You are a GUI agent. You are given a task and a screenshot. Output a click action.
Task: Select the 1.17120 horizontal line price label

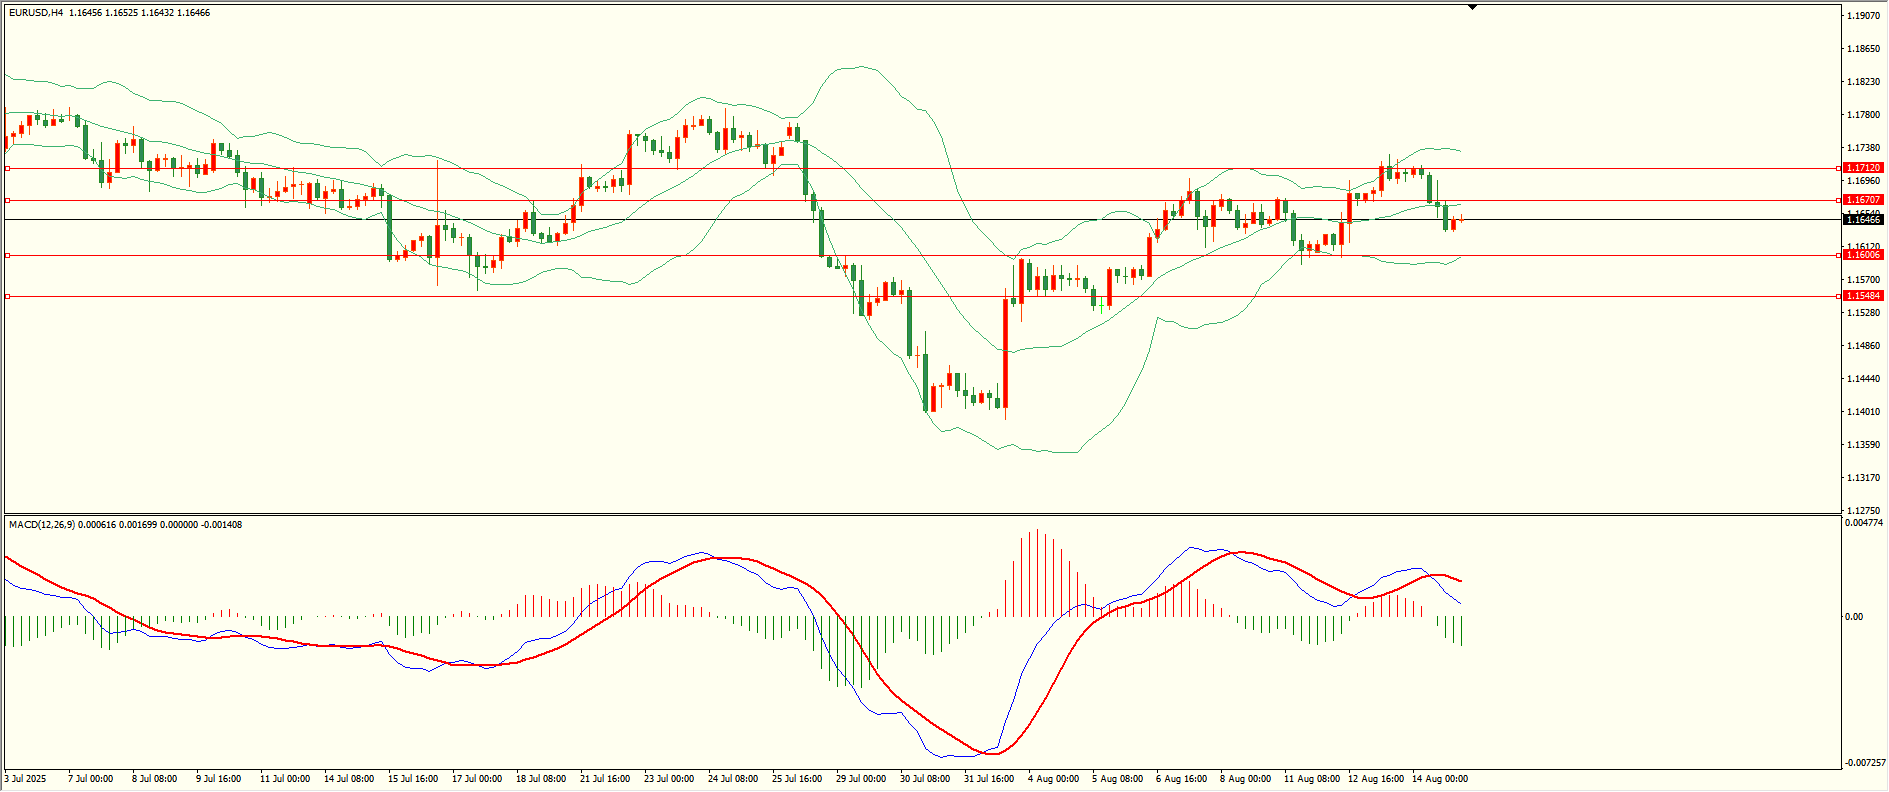(1864, 168)
